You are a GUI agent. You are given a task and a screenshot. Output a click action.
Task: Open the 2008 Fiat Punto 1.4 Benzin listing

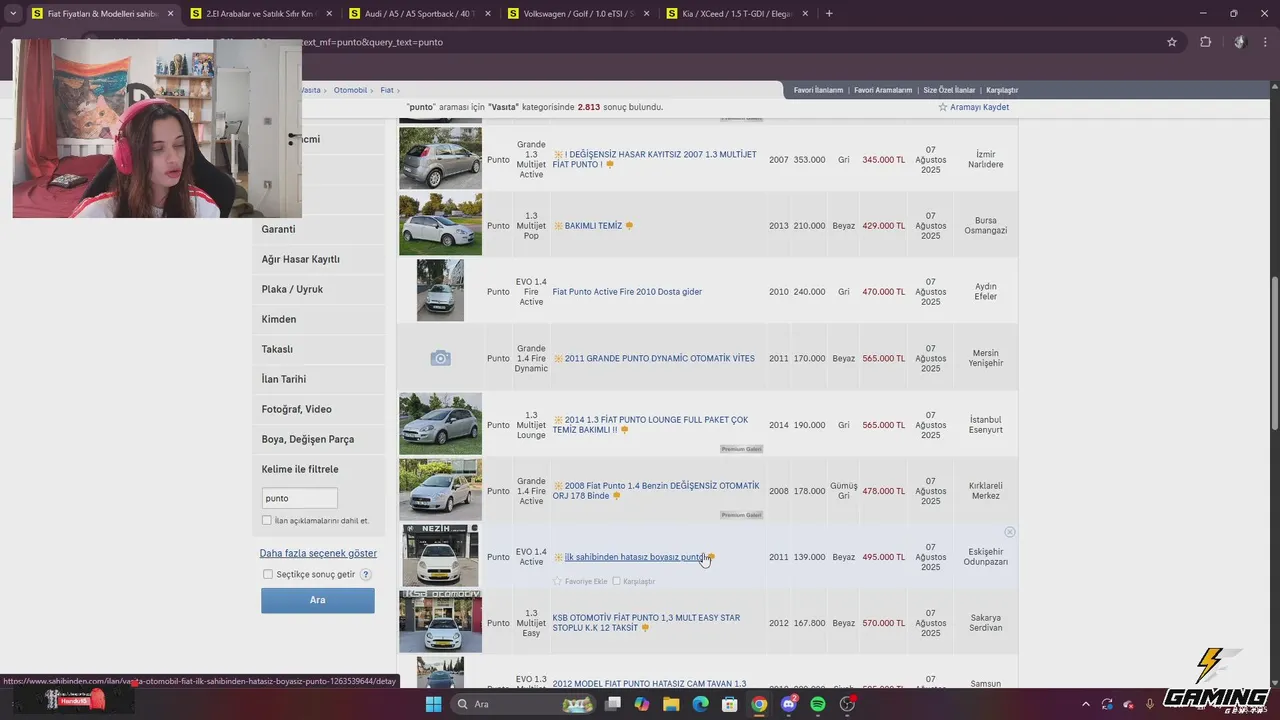pyautogui.click(x=656, y=490)
